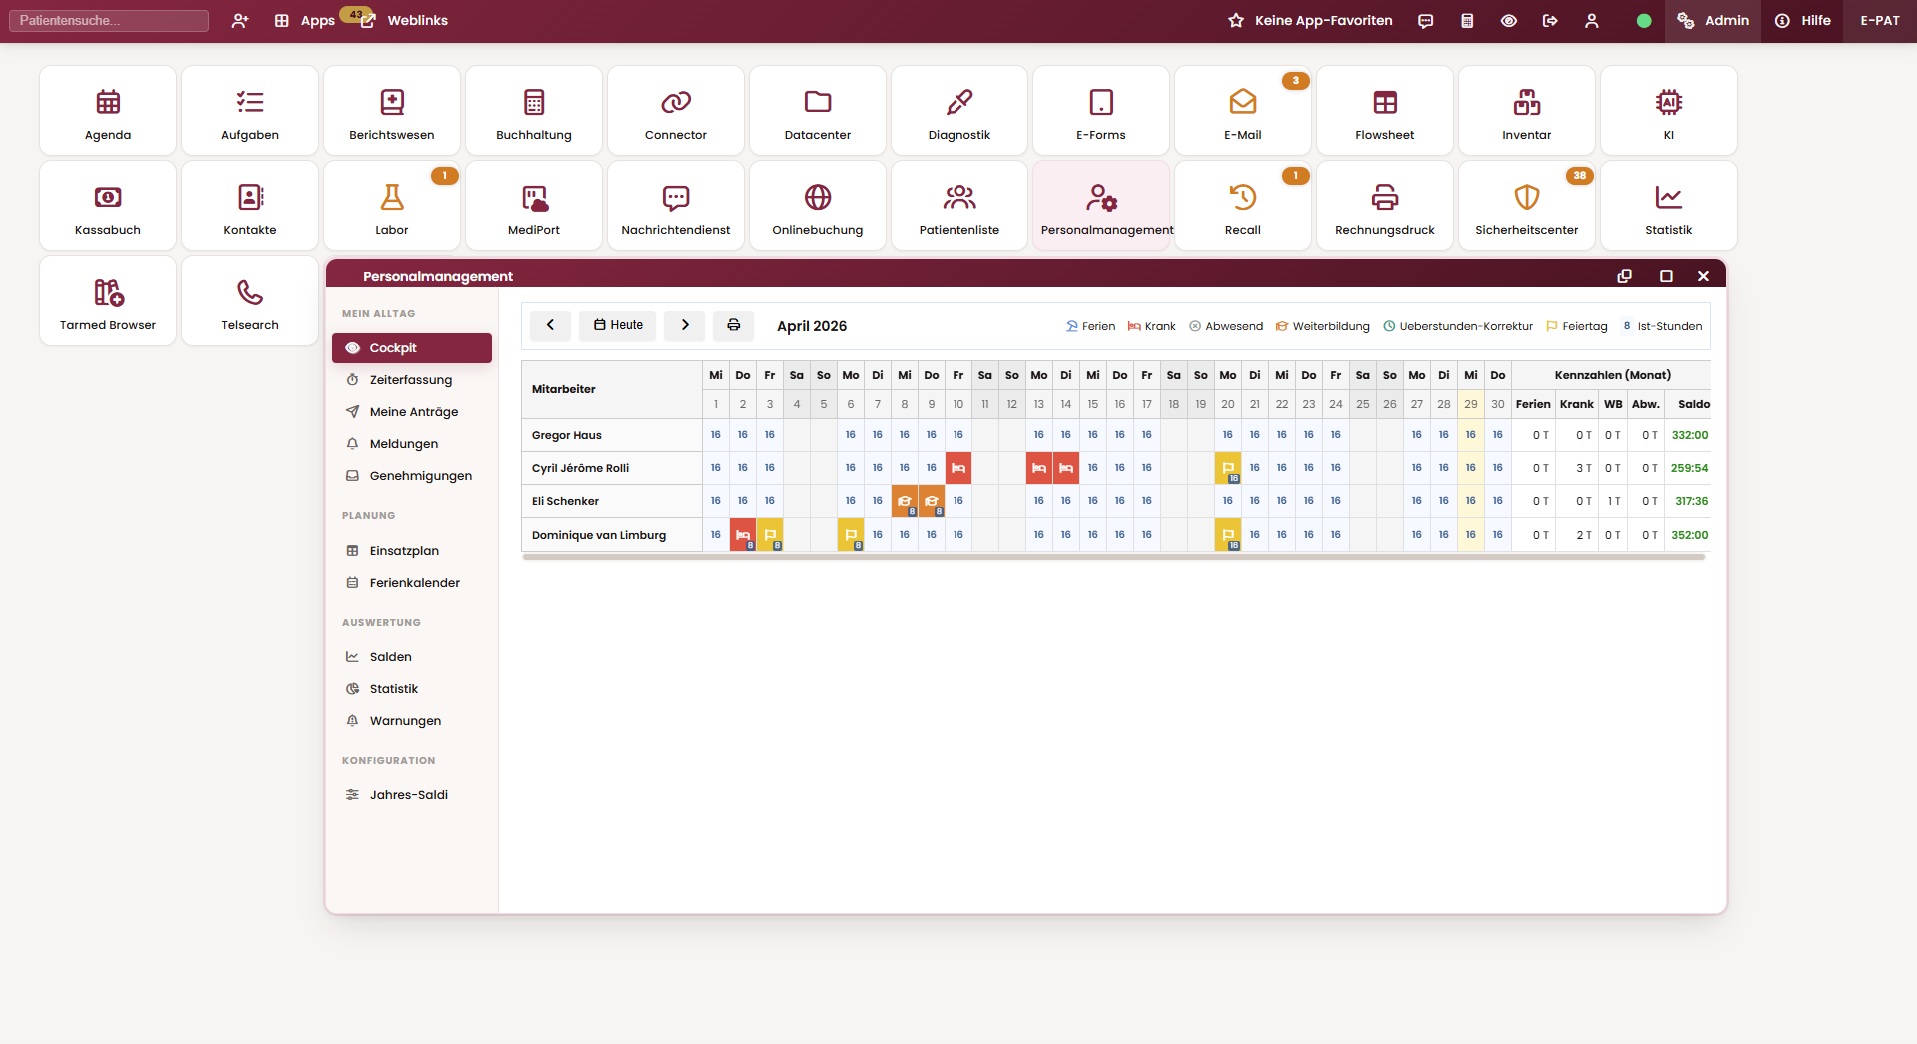Focus the Patientensuche search field
Screen dimensions: 1917x1044
(109, 20)
